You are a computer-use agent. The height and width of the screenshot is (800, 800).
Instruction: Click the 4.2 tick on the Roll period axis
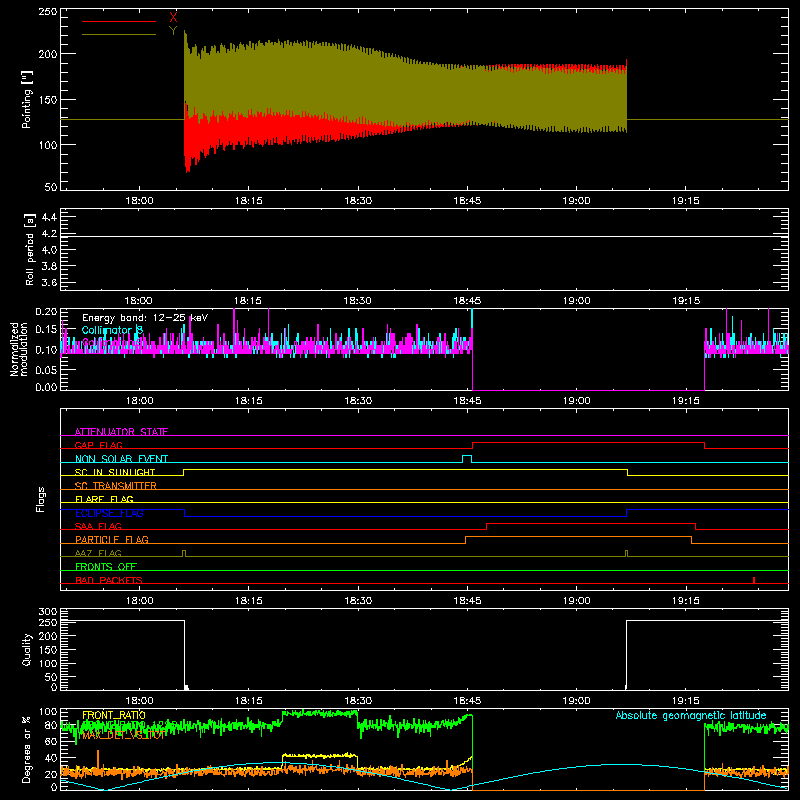pyautogui.click(x=49, y=234)
